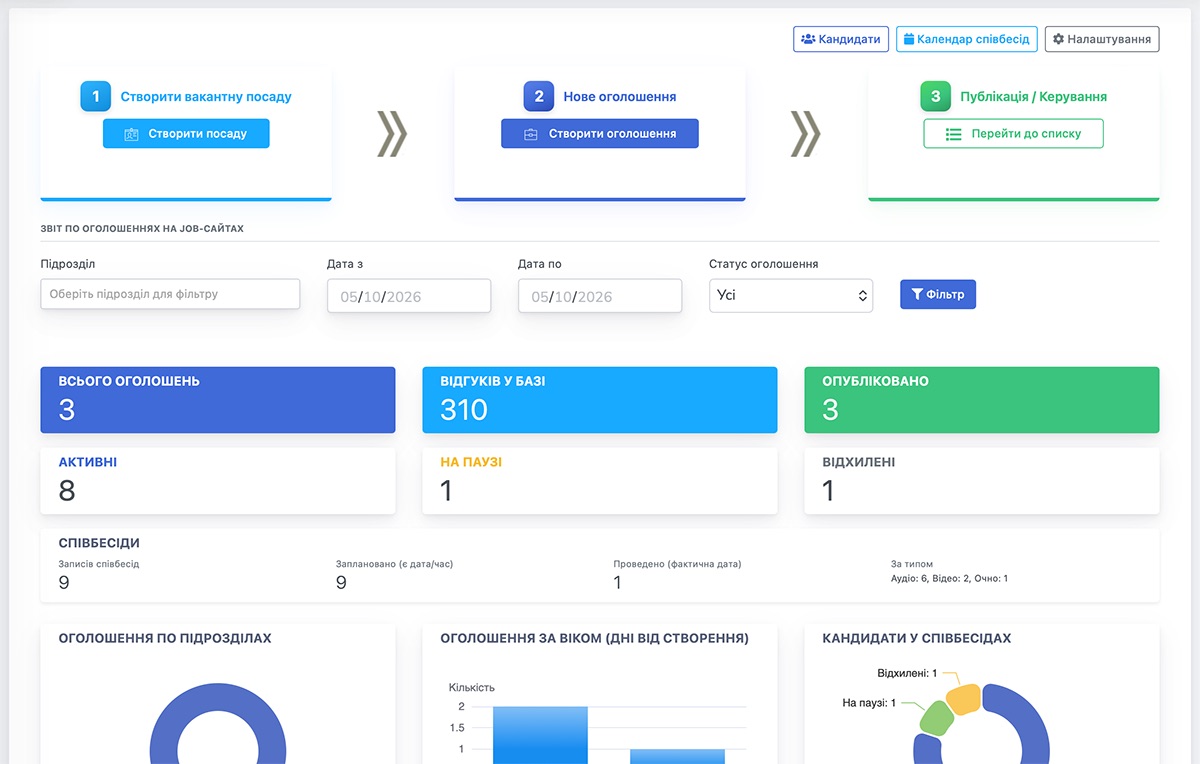Click the briefcase icon in Створити оголошення
The image size is (1200, 764).
531,134
